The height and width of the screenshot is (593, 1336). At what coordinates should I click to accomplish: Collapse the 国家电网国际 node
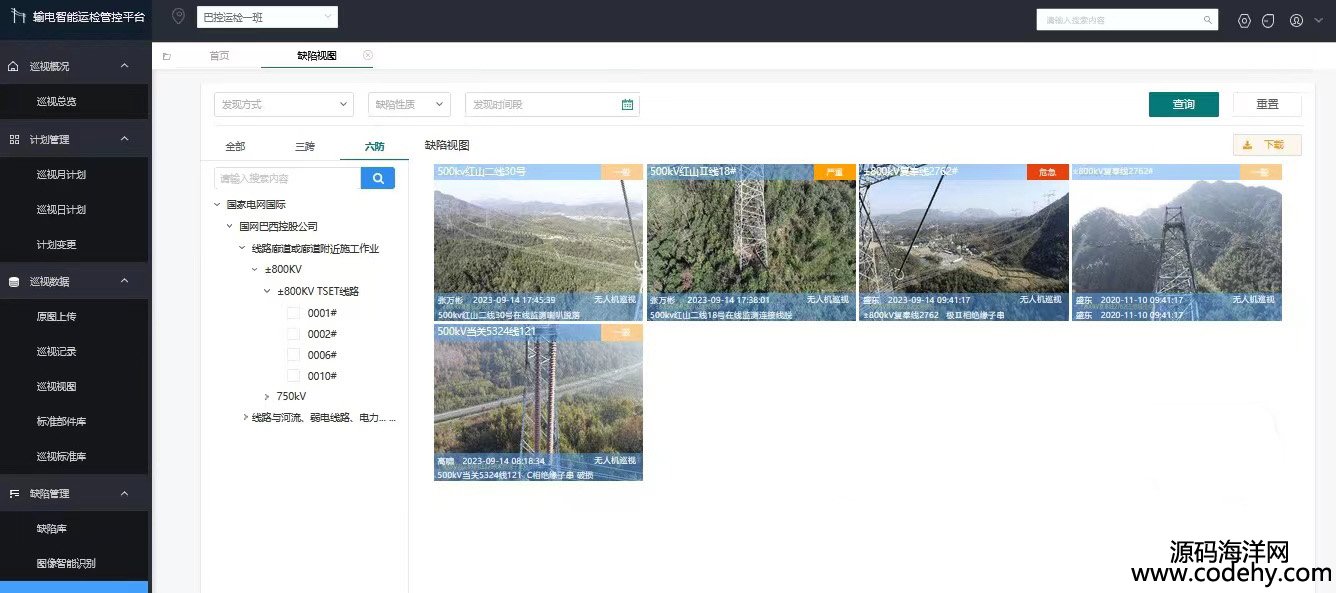(x=217, y=205)
